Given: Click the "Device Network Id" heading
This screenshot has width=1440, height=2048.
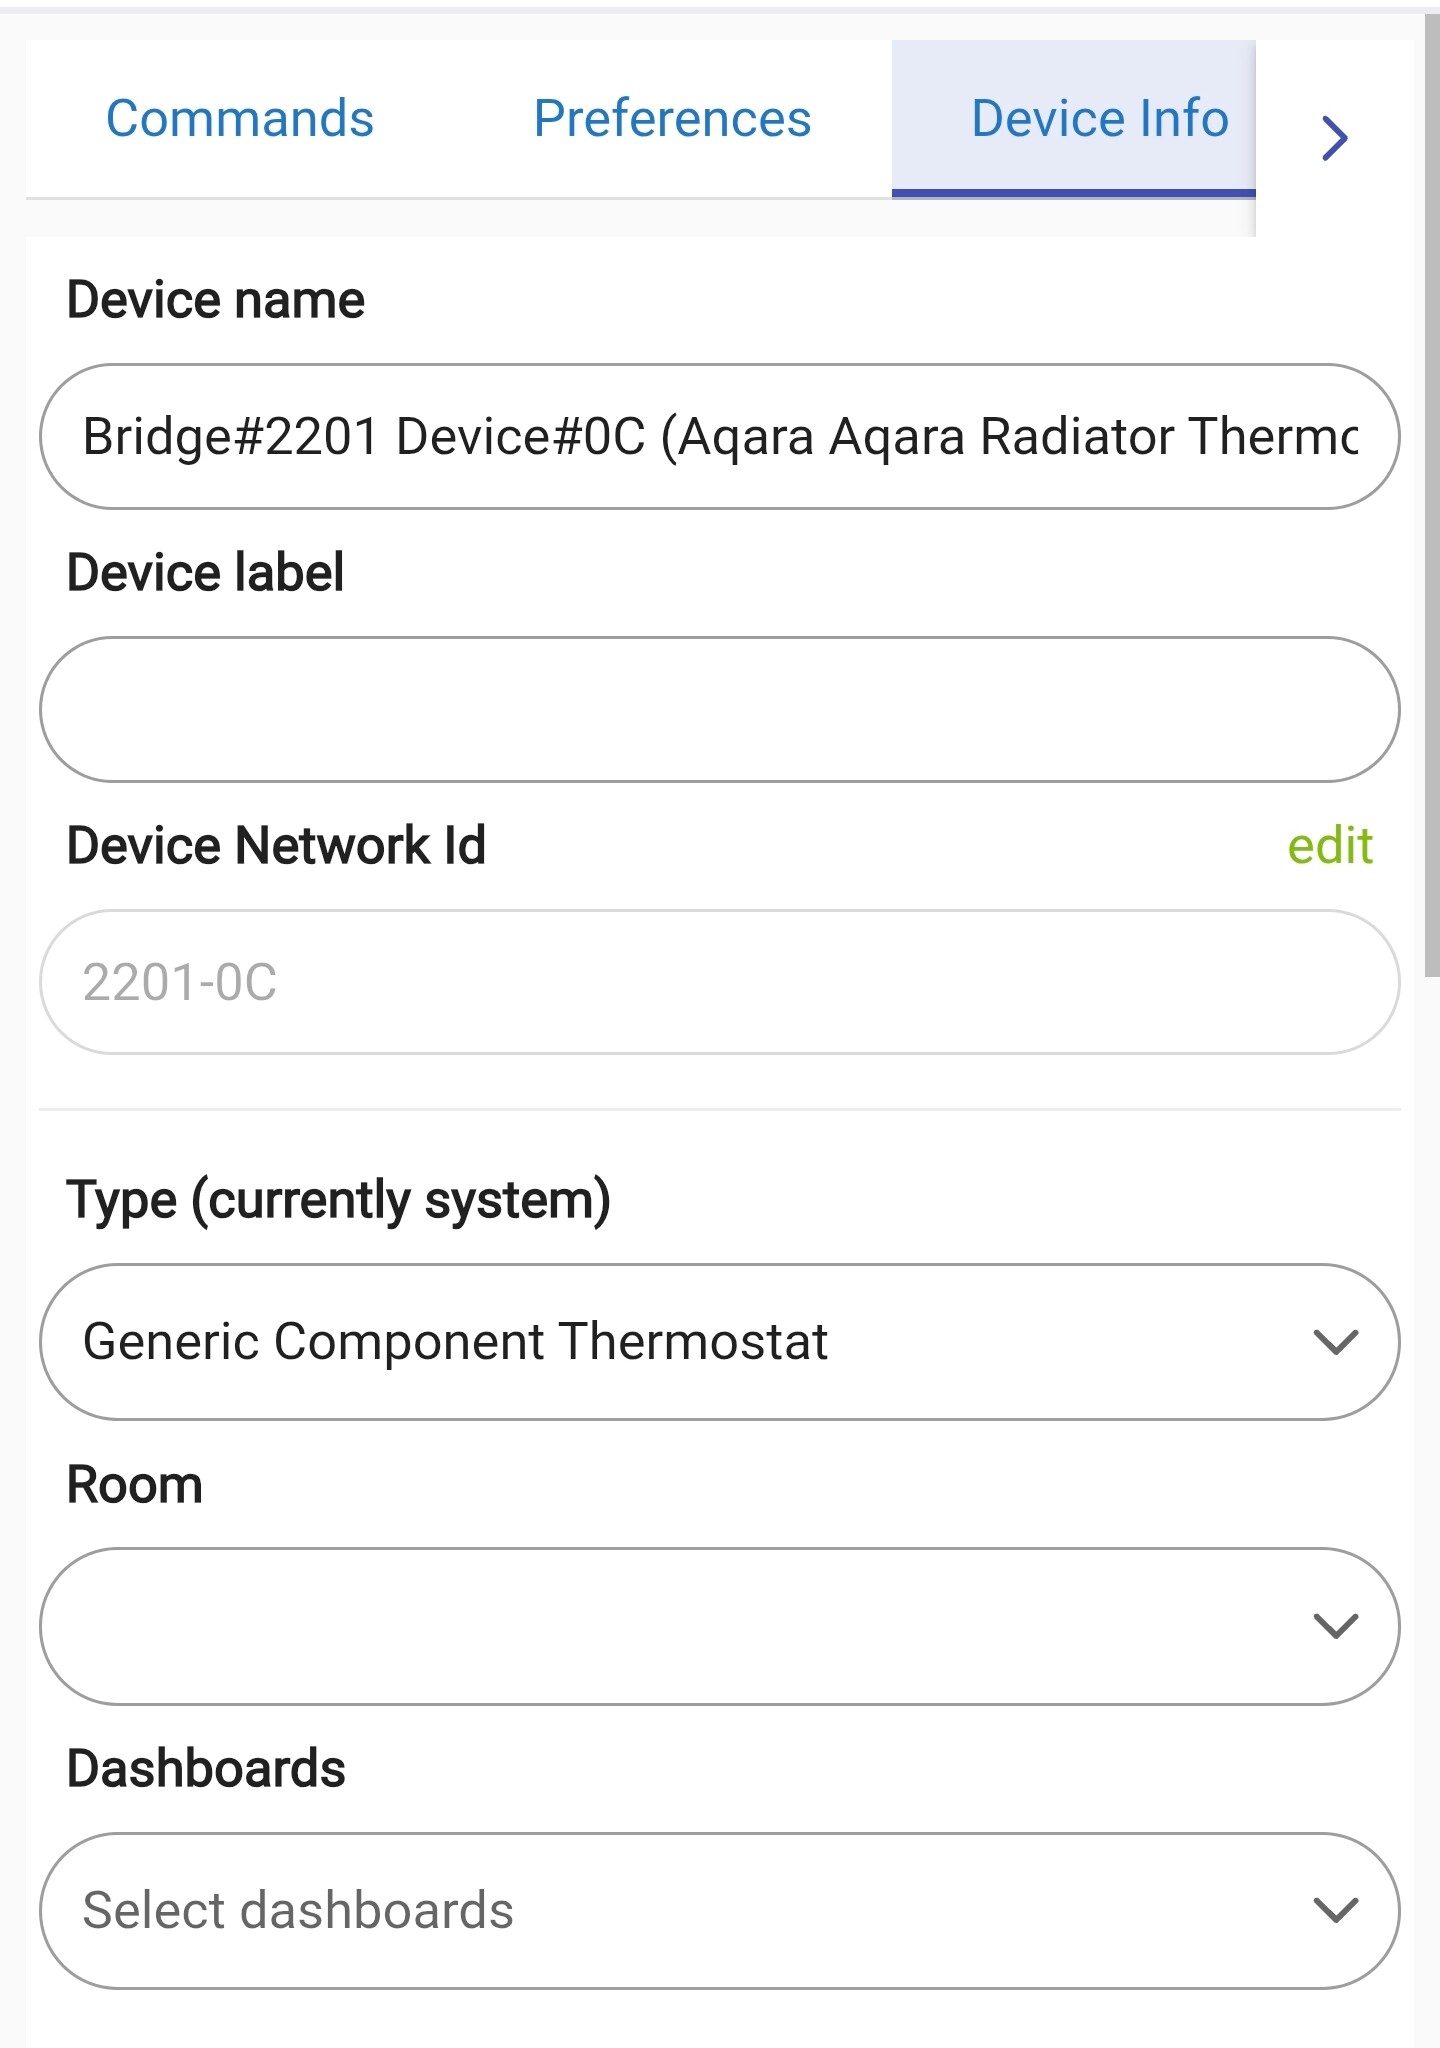Looking at the screenshot, I should point(276,846).
